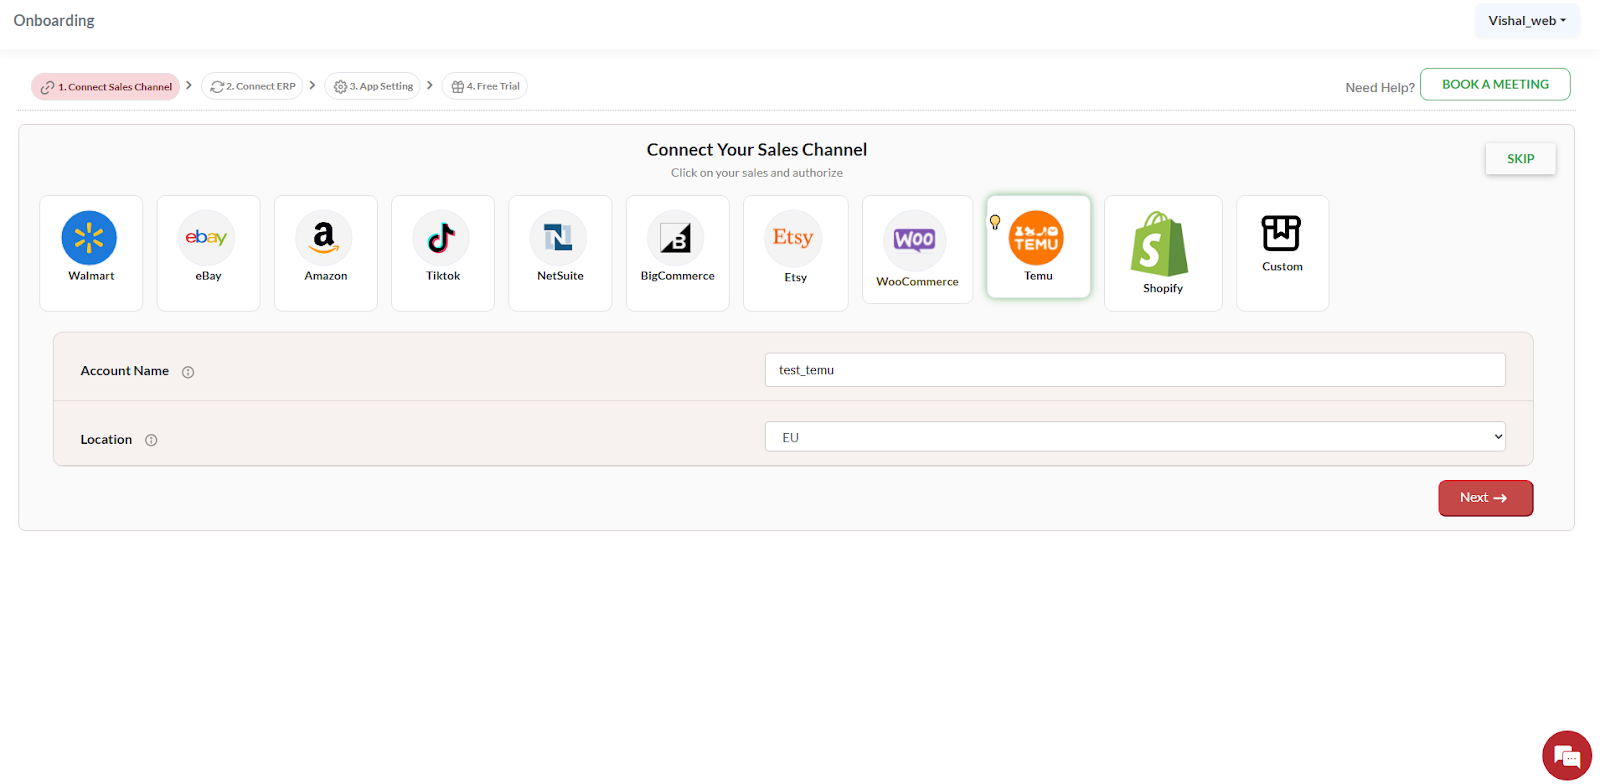Viewport: 1600px width, 784px height.
Task: Click the Need Help? text
Action: 1380,88
